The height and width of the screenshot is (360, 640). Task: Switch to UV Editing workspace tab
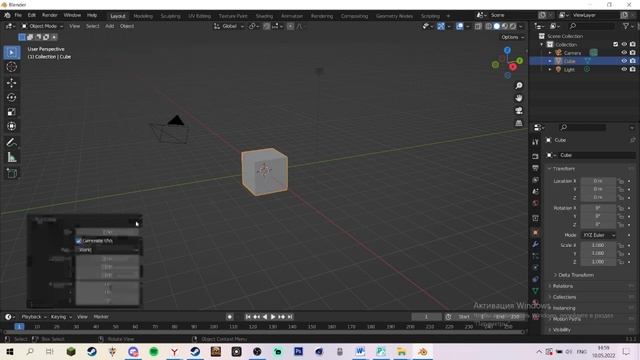click(x=200, y=16)
